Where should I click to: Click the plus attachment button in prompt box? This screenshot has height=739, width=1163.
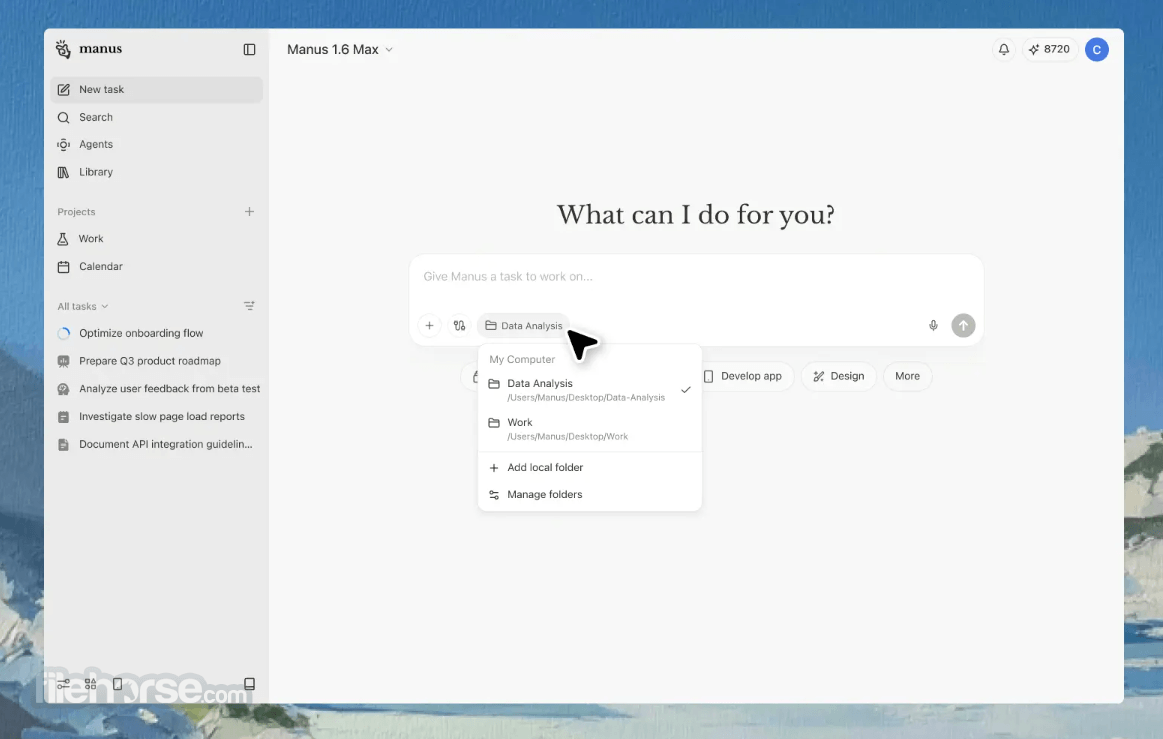point(429,326)
